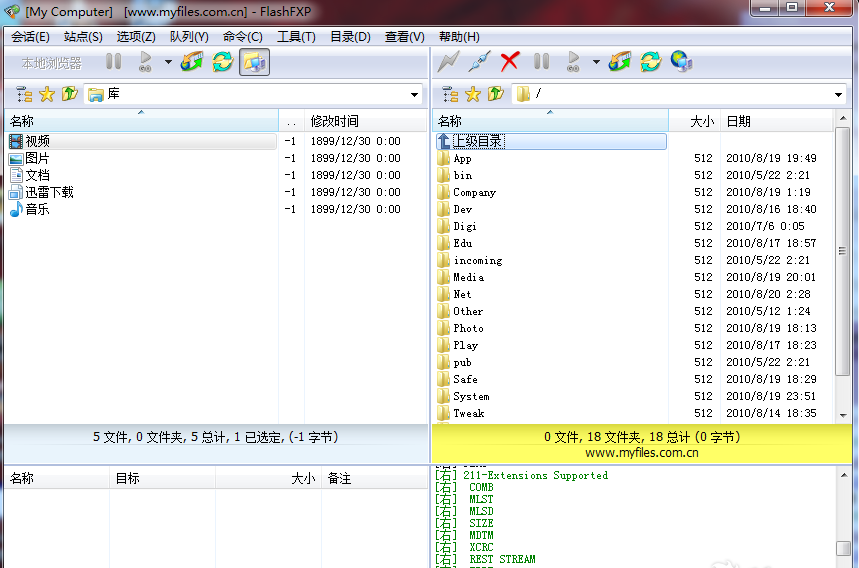859x568 pixels.
Task: Click remote file list scrollbar down arrow
Action: pyautogui.click(x=843, y=416)
